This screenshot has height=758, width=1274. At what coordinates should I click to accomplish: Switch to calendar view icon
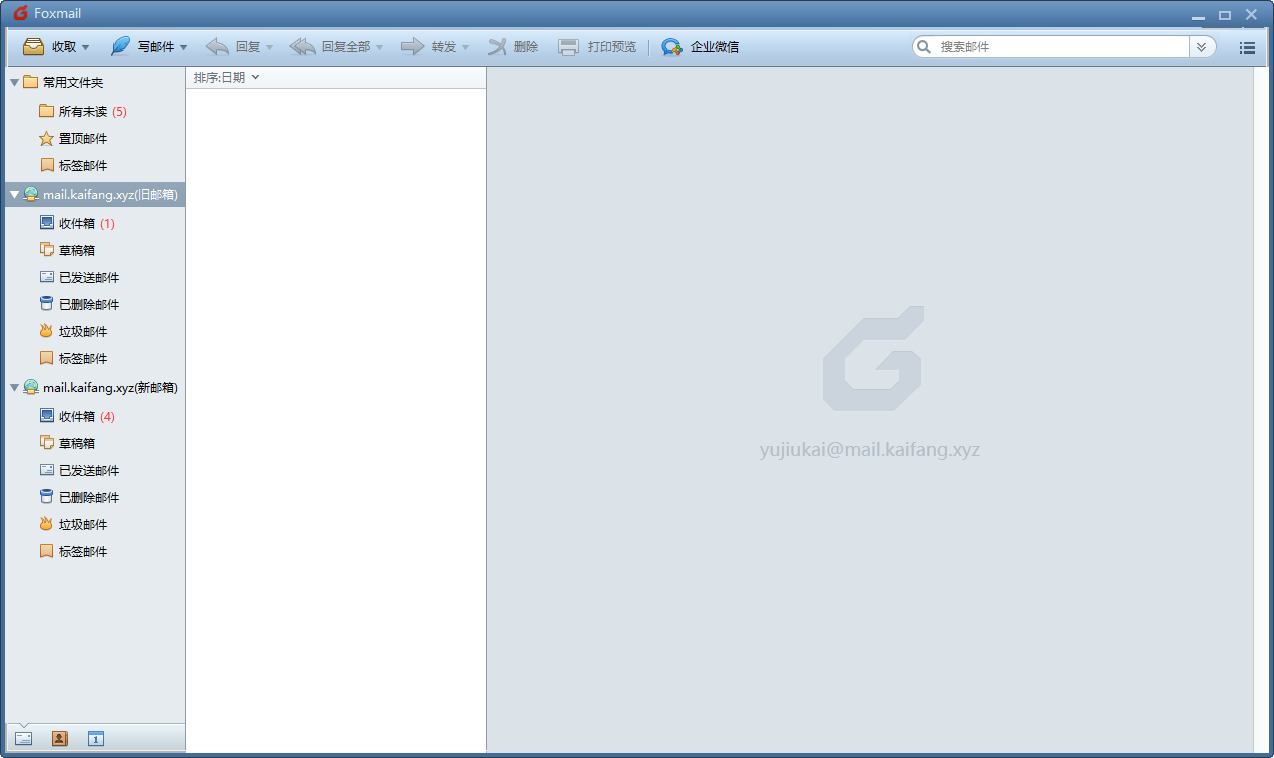96,738
